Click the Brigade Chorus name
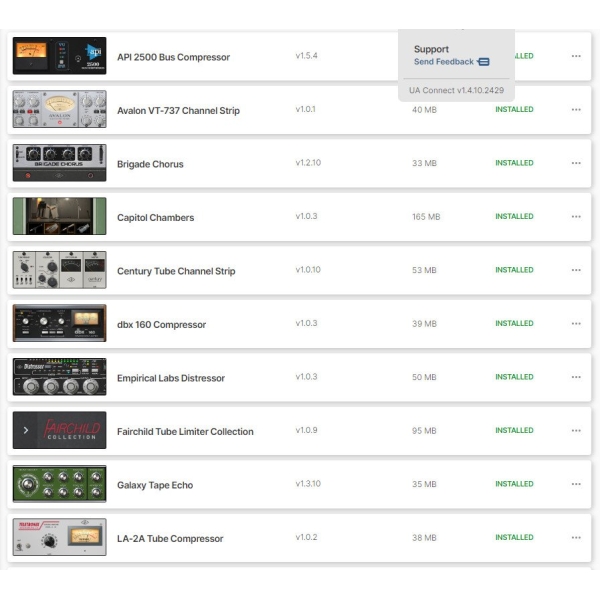This screenshot has height=600, width=600. point(150,164)
